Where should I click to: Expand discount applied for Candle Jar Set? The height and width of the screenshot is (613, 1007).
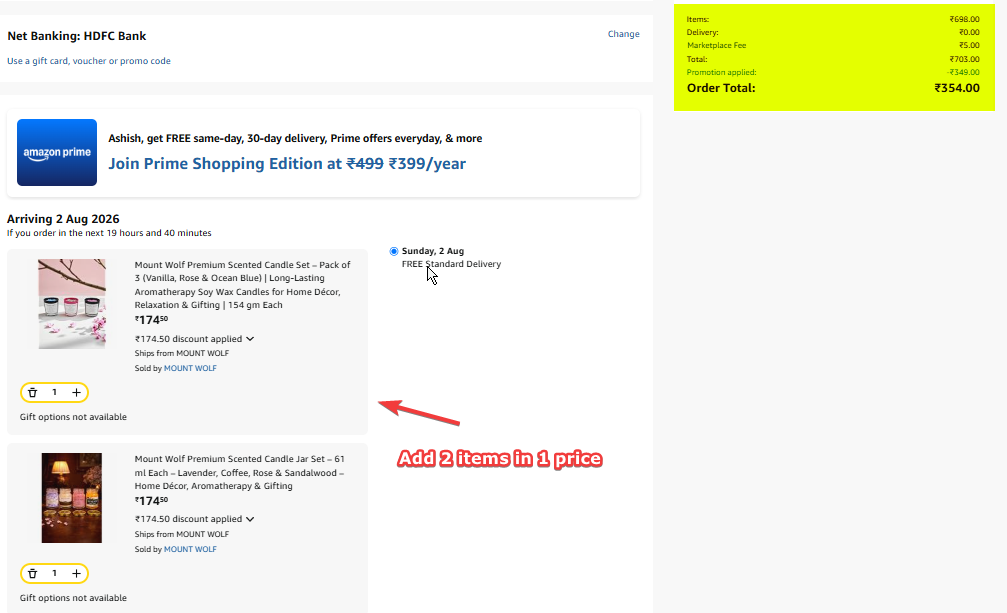pos(195,519)
